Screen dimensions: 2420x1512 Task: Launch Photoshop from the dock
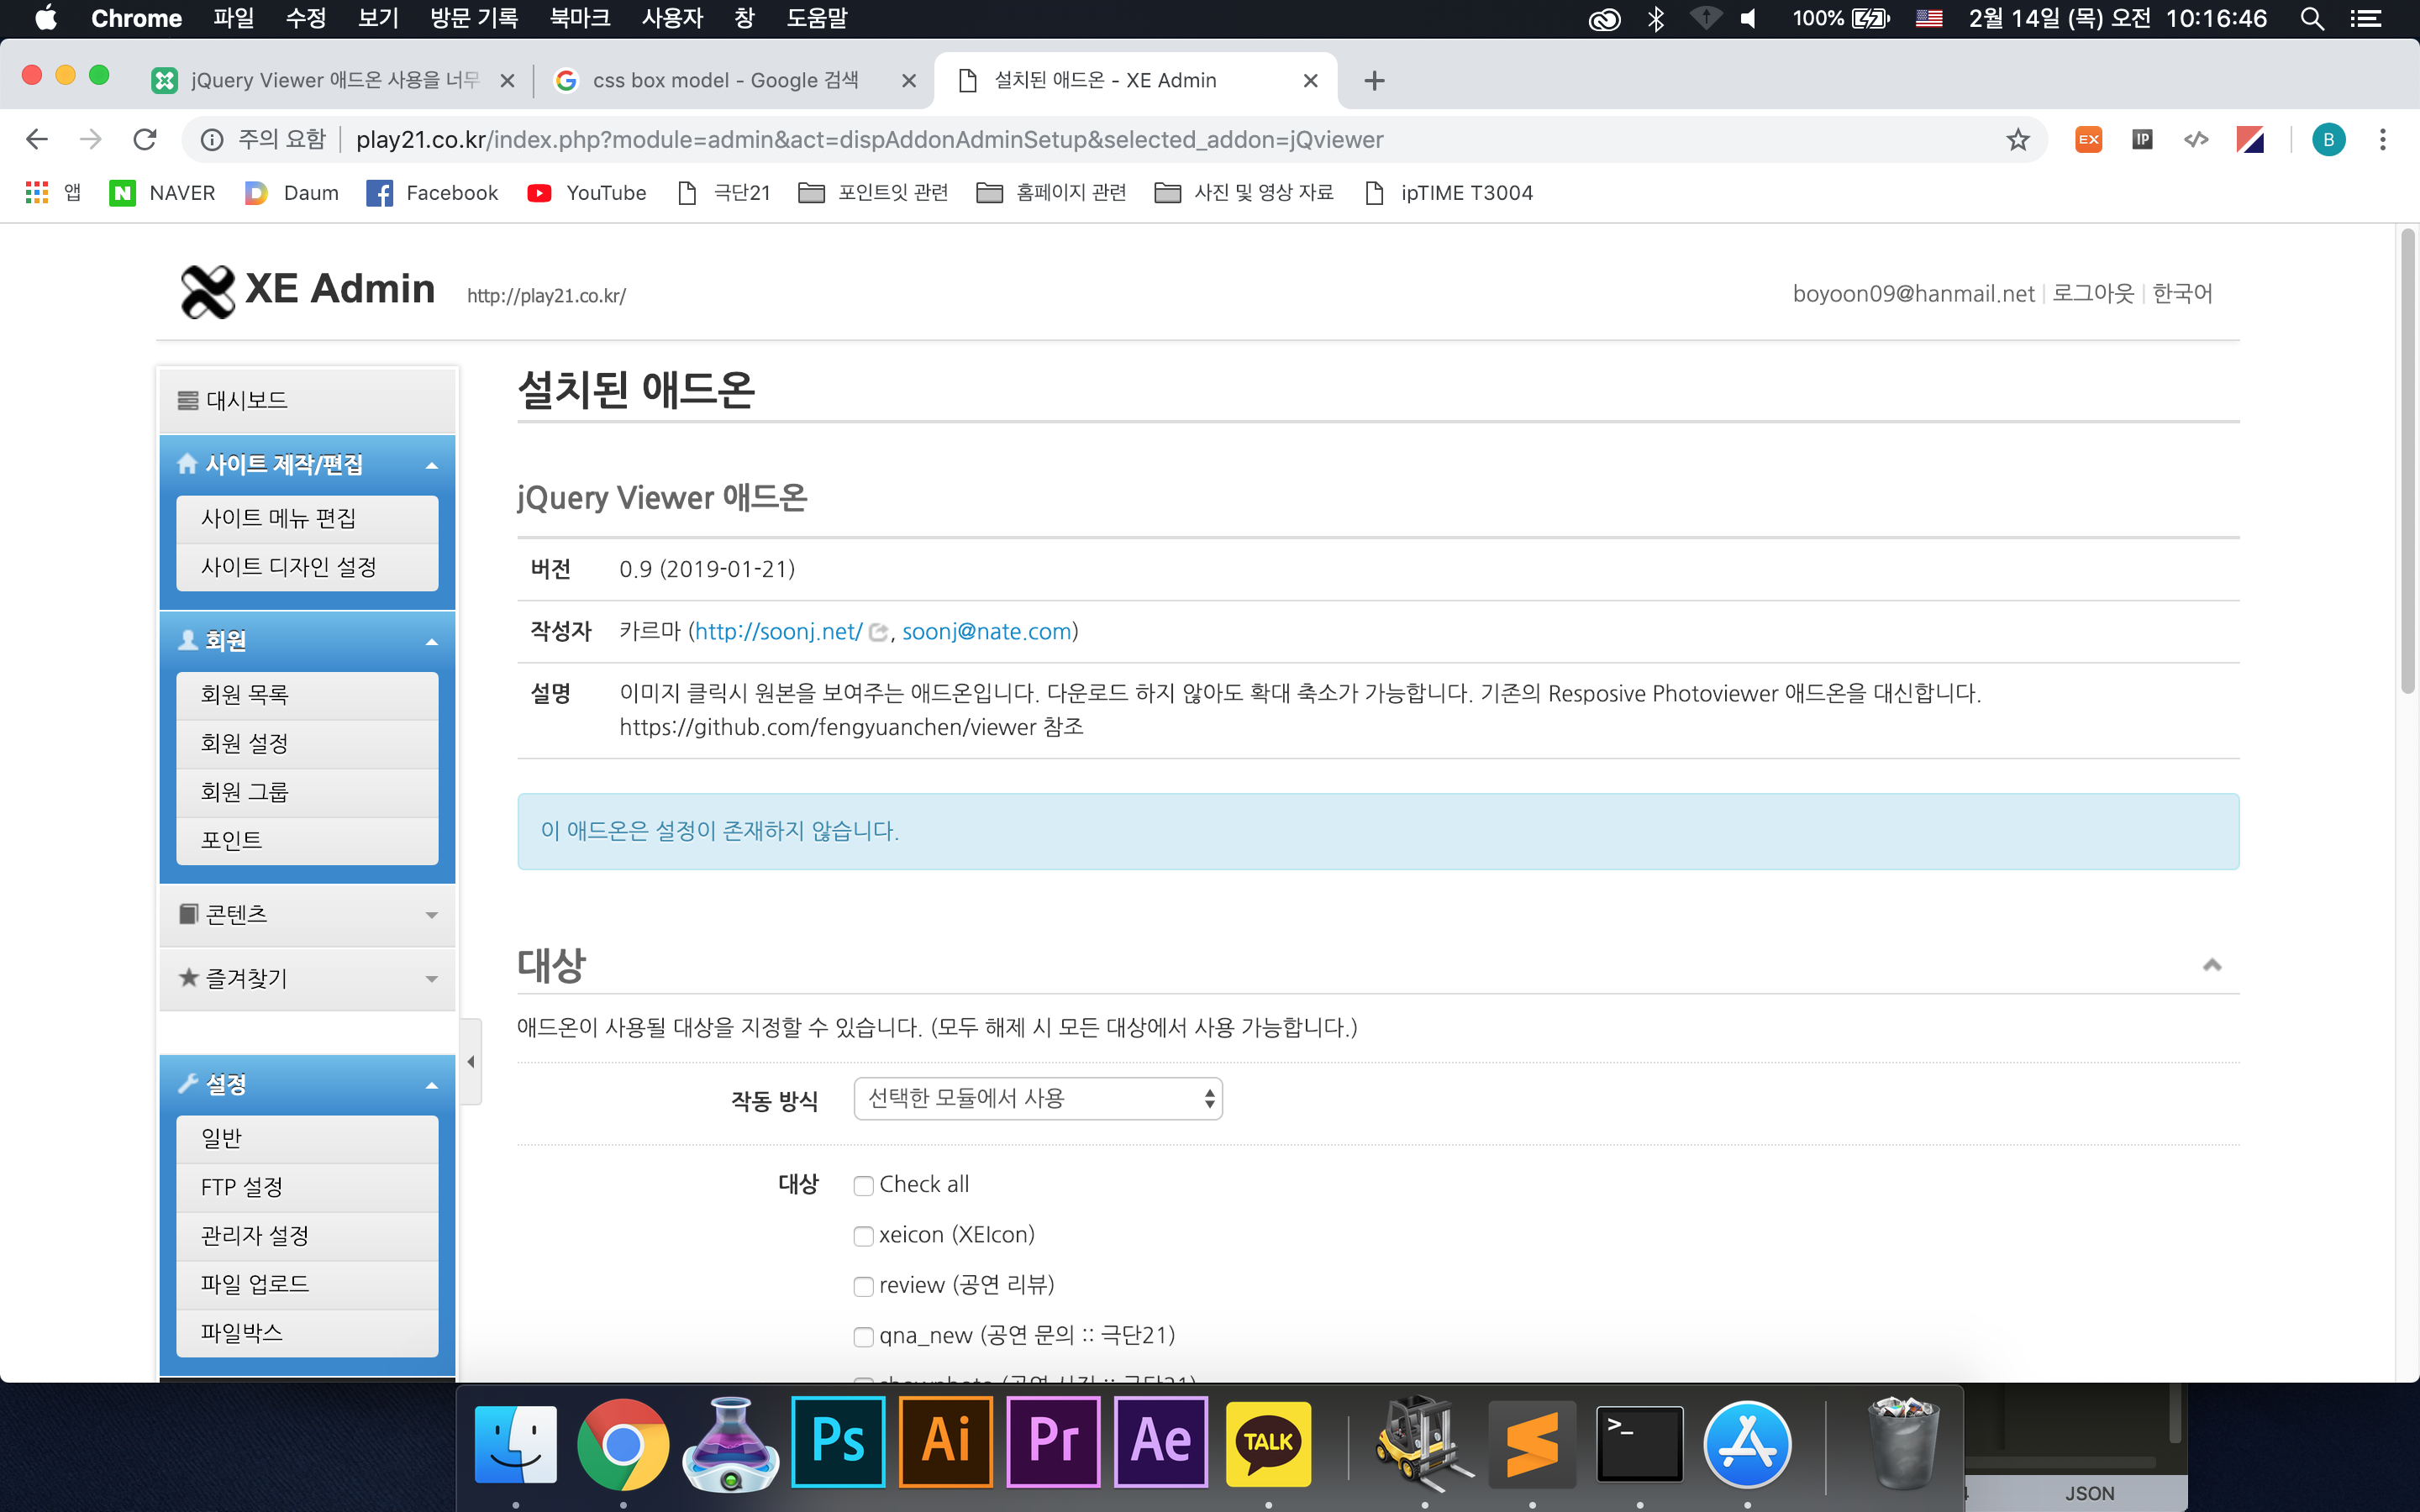pyautogui.click(x=838, y=1443)
